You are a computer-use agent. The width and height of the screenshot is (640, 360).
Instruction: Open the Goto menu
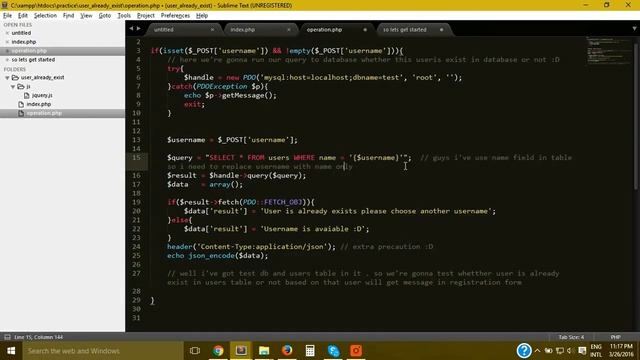[x=104, y=16]
